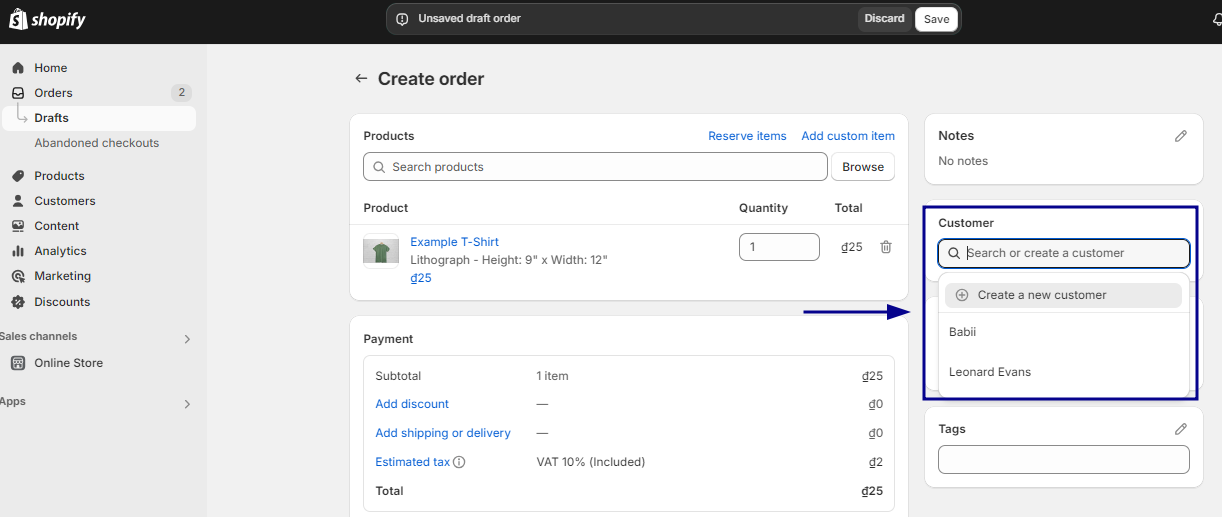Click the đ25 price link under T-Shirt
Viewport: 1222px width, 517px height.
tap(421, 278)
